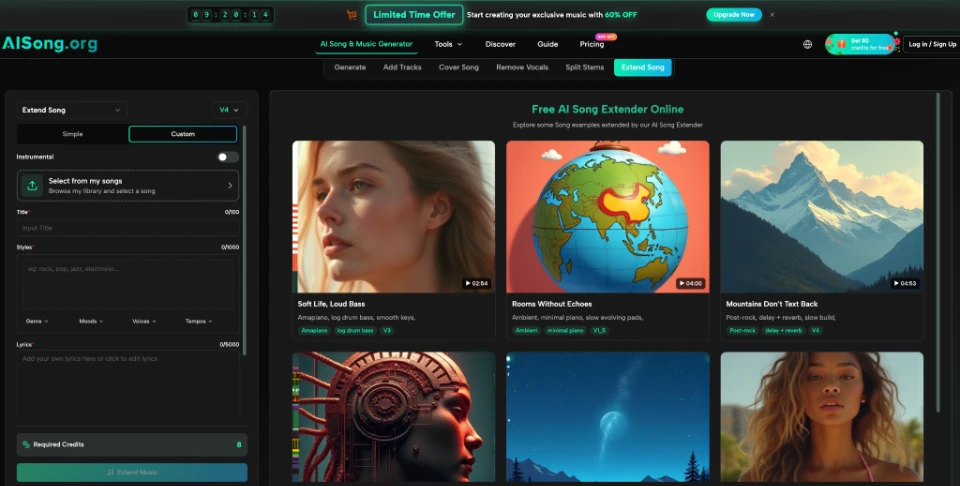This screenshot has height=486, width=960.
Task: Click the Post-rock tag
Action: pos(742,331)
